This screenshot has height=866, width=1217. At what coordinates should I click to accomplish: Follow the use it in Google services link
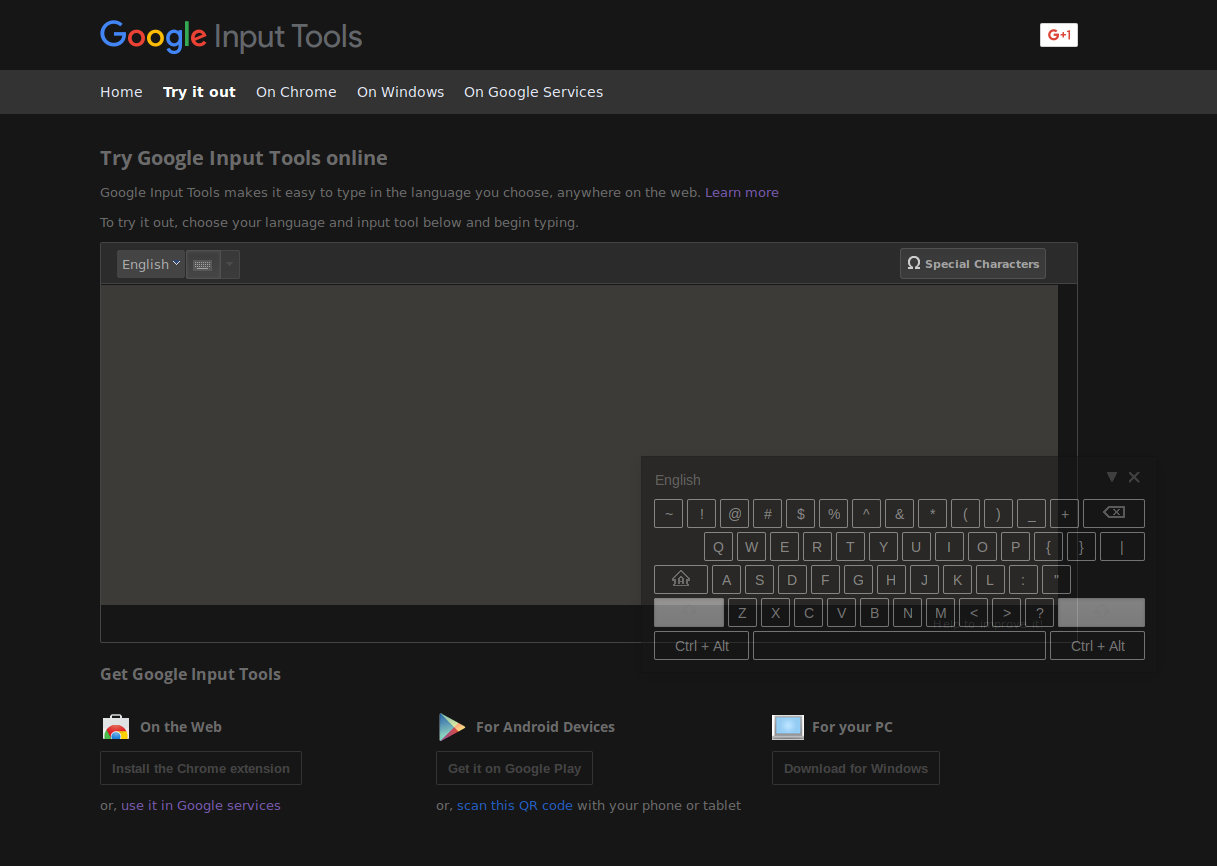point(201,805)
